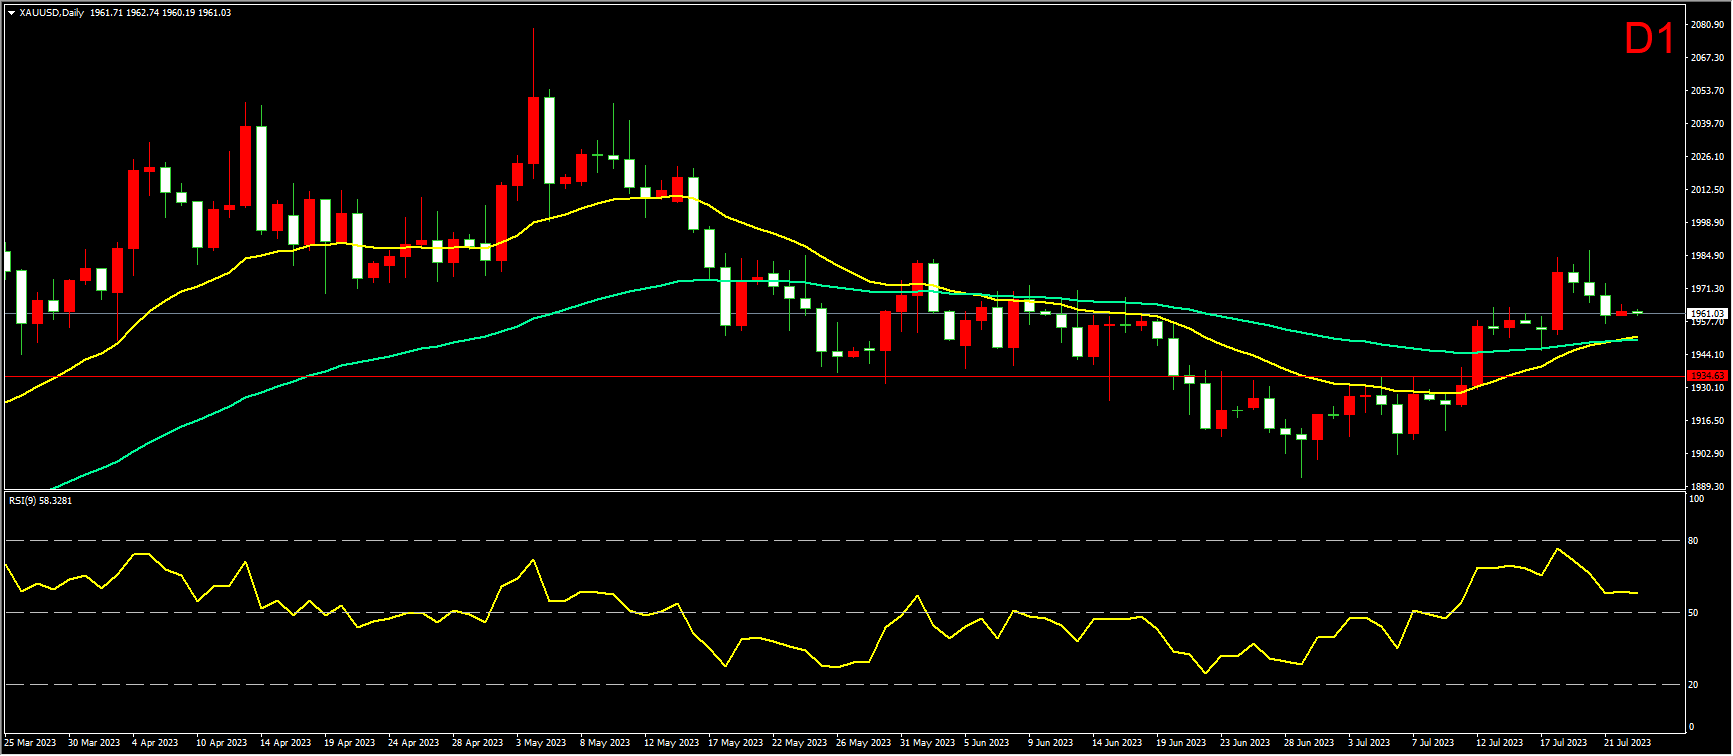Click the 30 Mar 2023 date label

[94, 743]
